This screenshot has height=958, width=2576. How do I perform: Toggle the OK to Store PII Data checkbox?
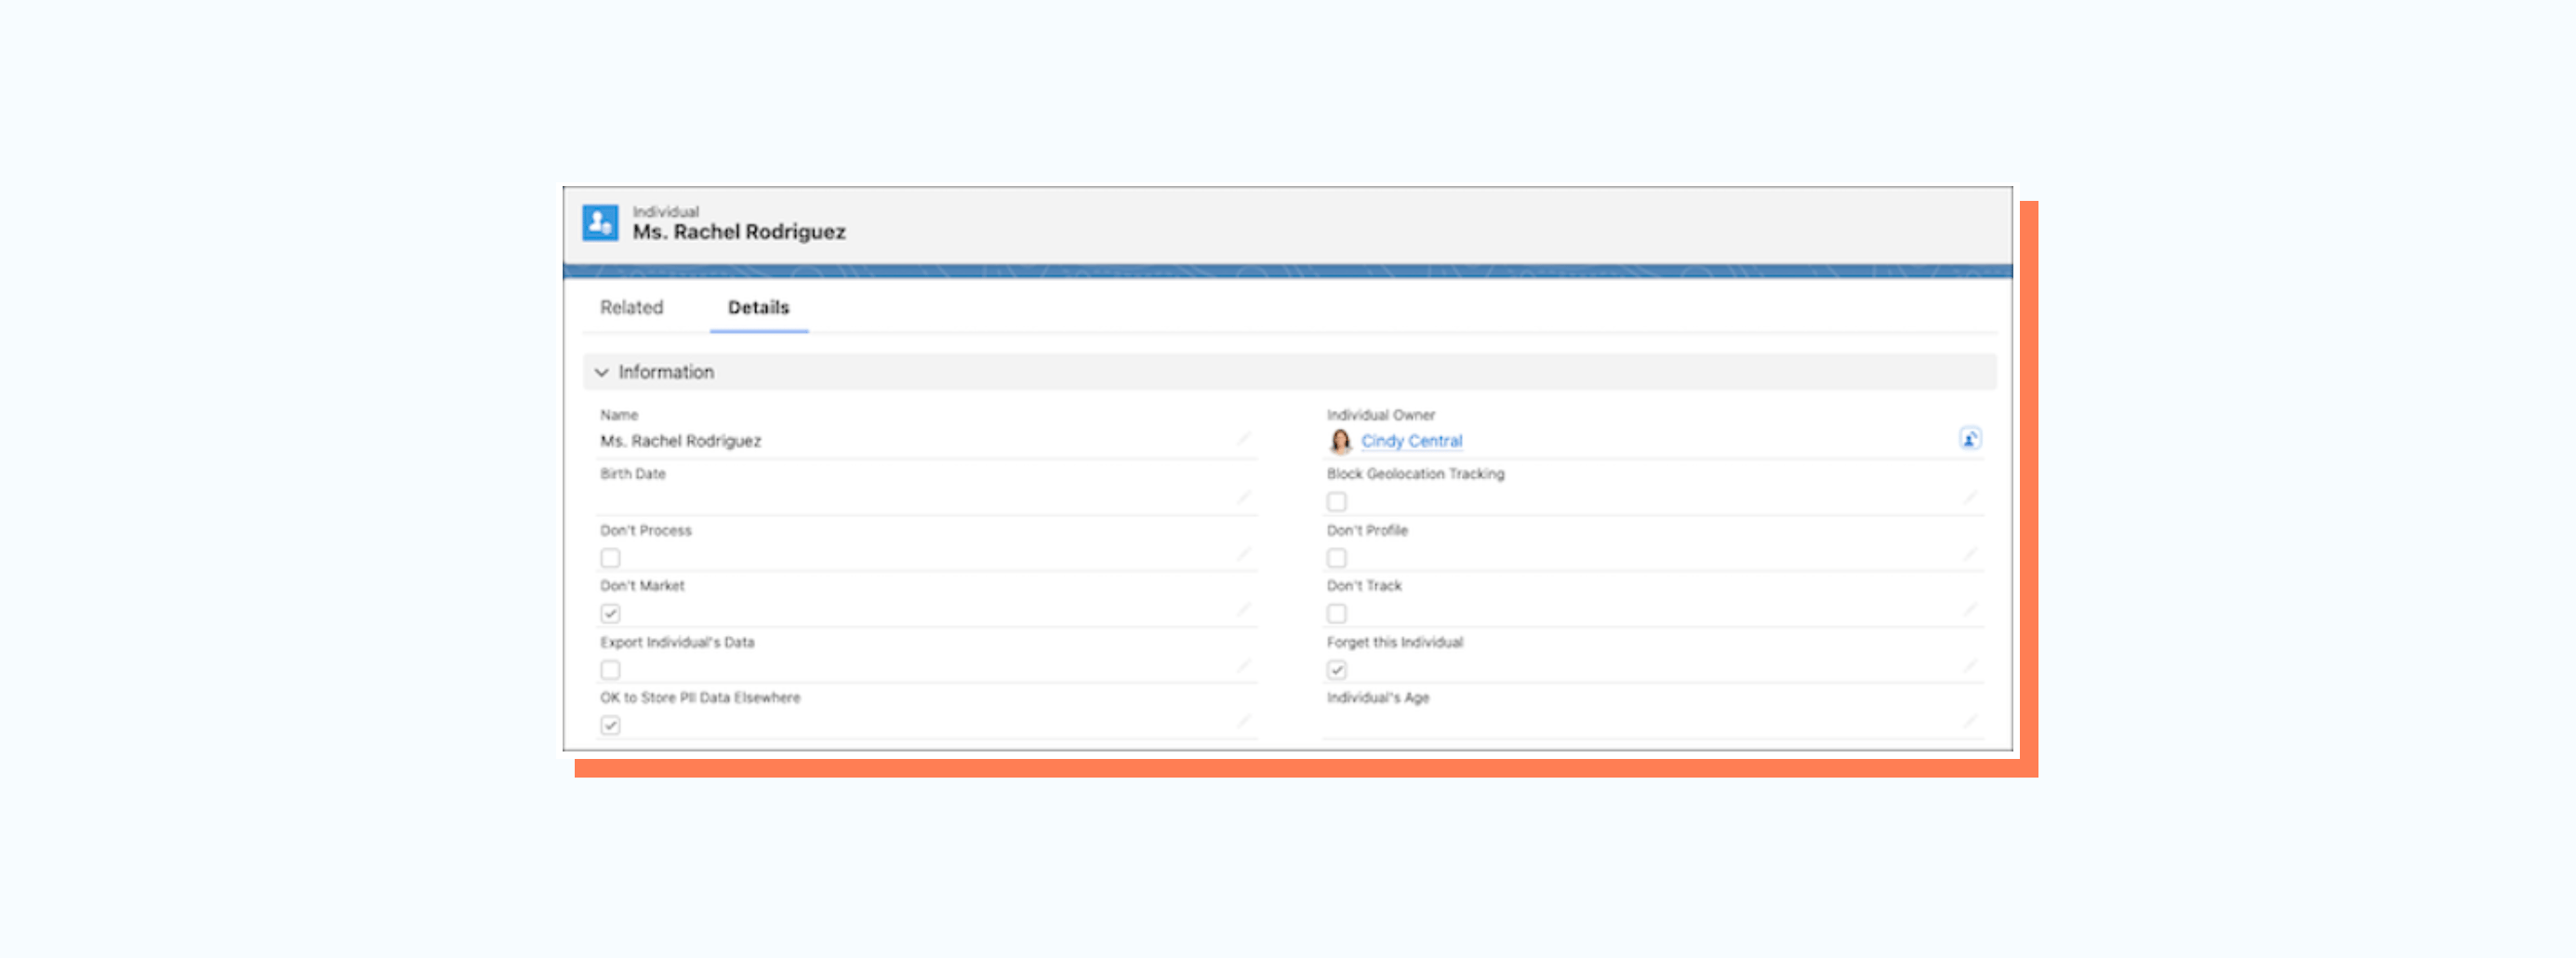610,725
